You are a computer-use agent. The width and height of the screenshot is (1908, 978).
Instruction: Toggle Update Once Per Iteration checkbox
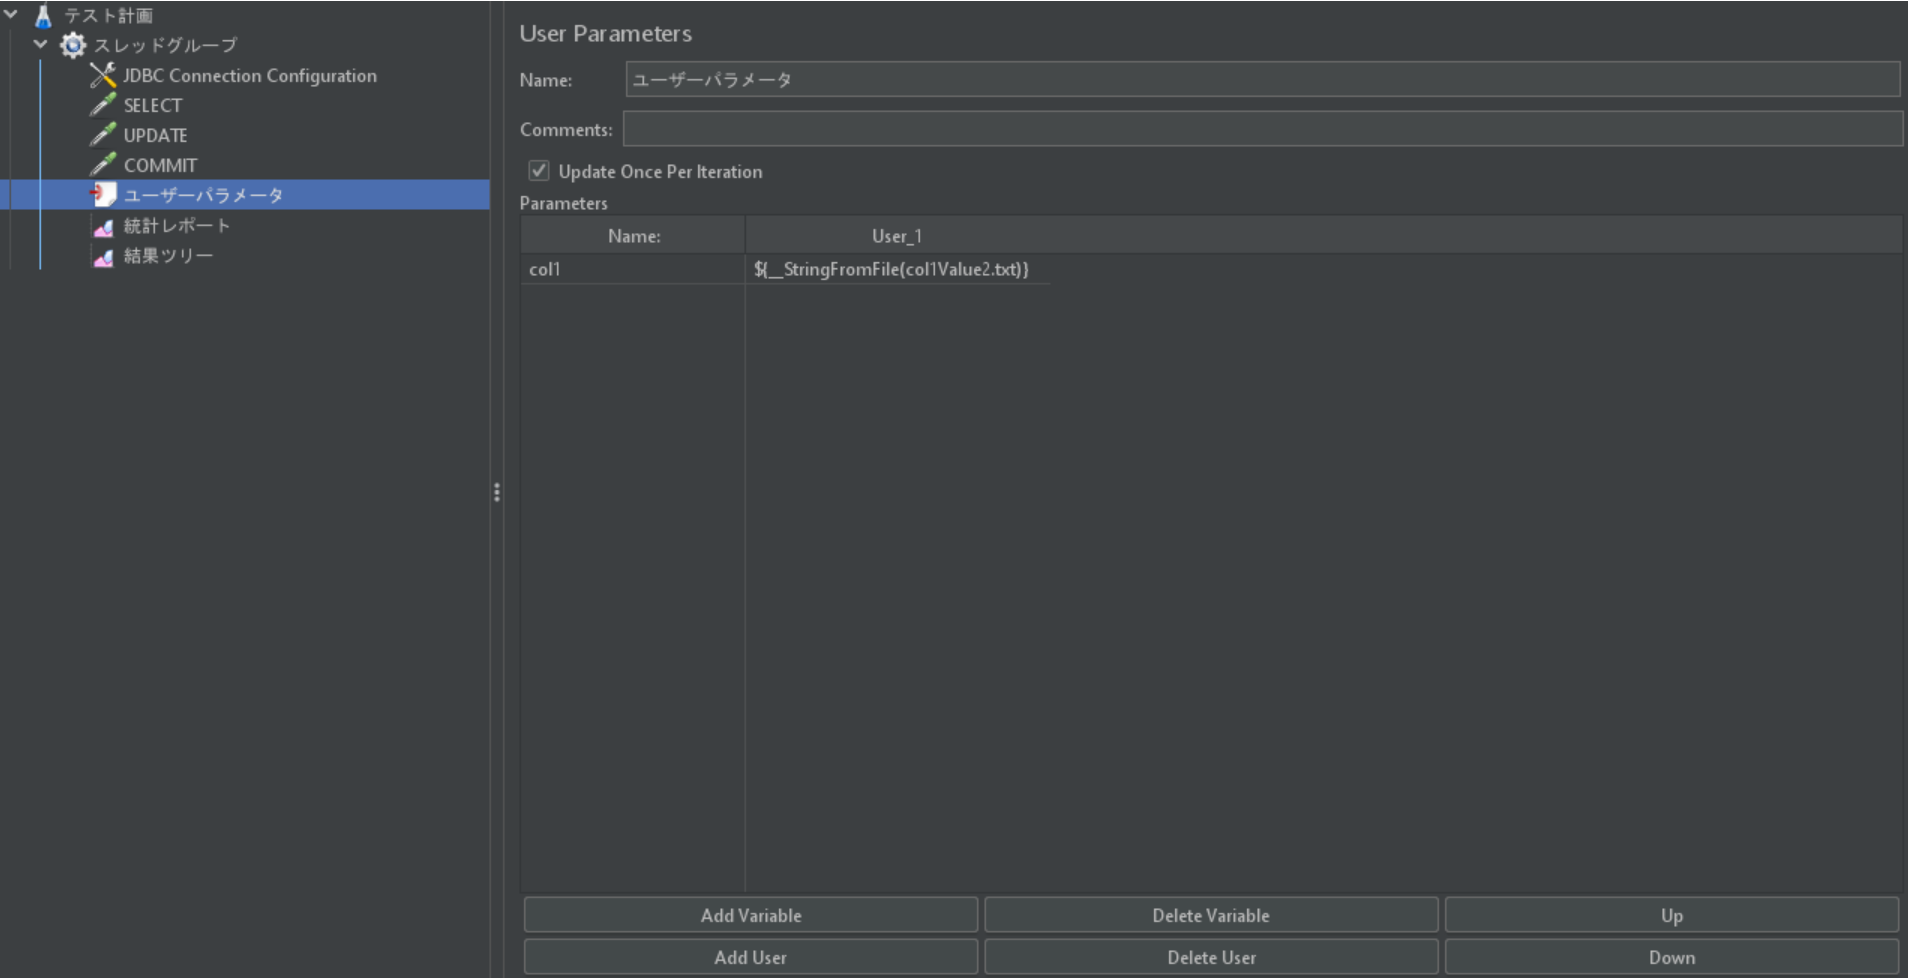tap(539, 171)
